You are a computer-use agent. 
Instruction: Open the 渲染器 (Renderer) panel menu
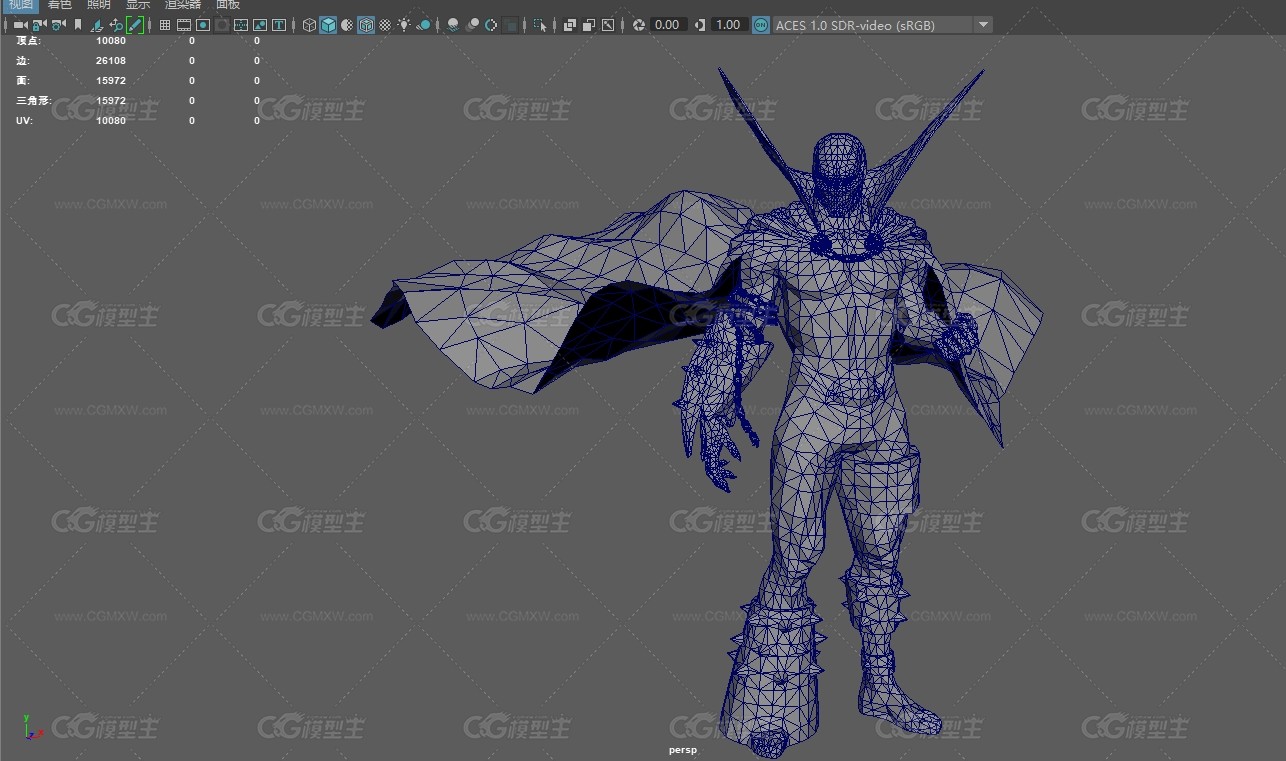(x=183, y=4)
